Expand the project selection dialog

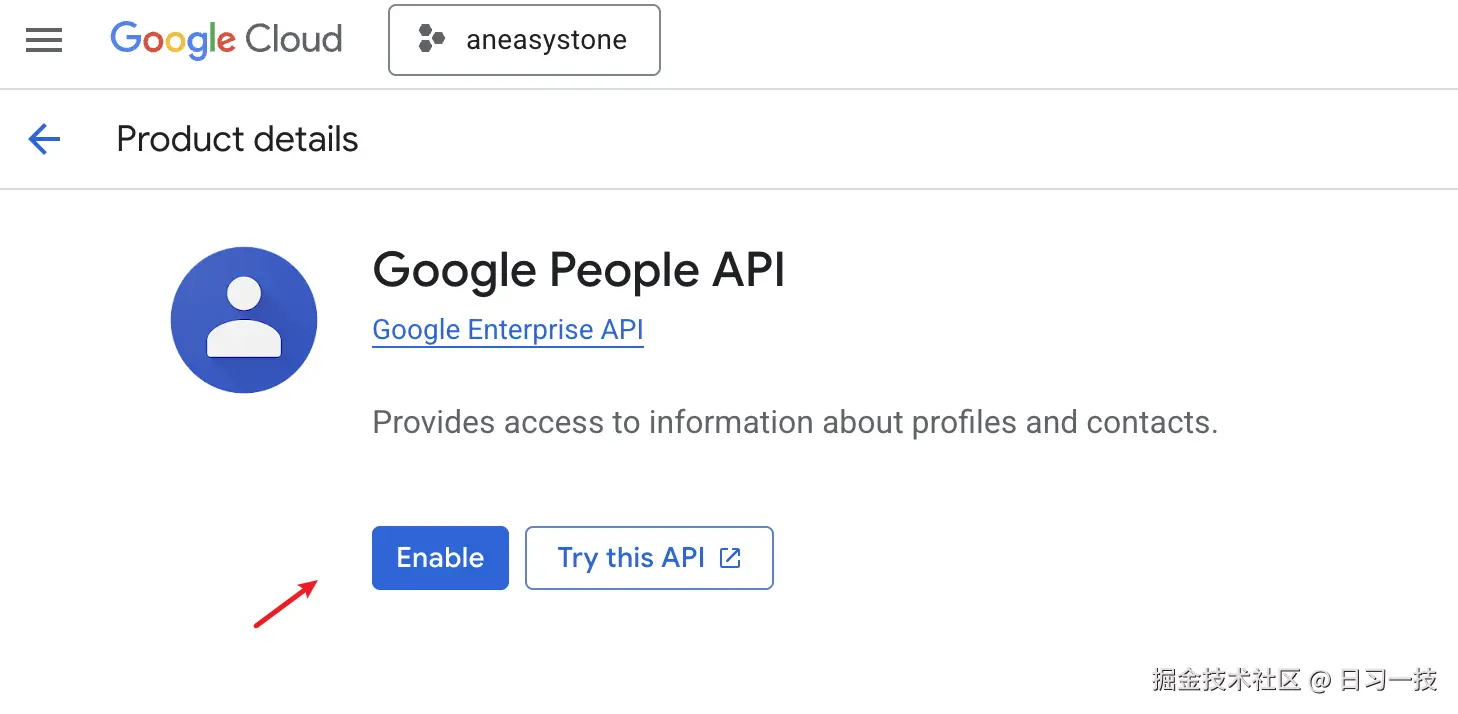tap(524, 40)
